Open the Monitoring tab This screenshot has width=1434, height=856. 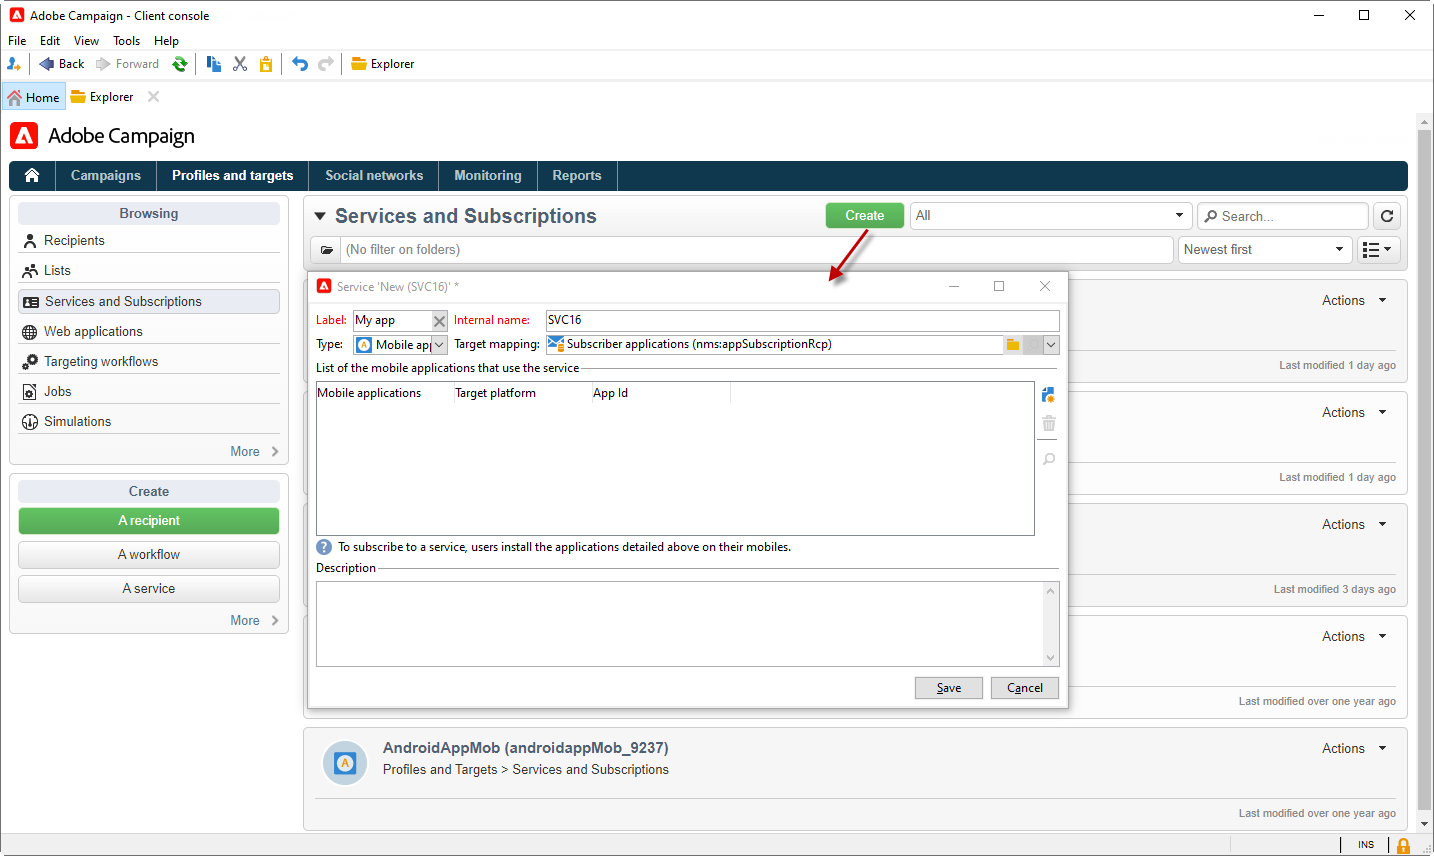tap(488, 175)
